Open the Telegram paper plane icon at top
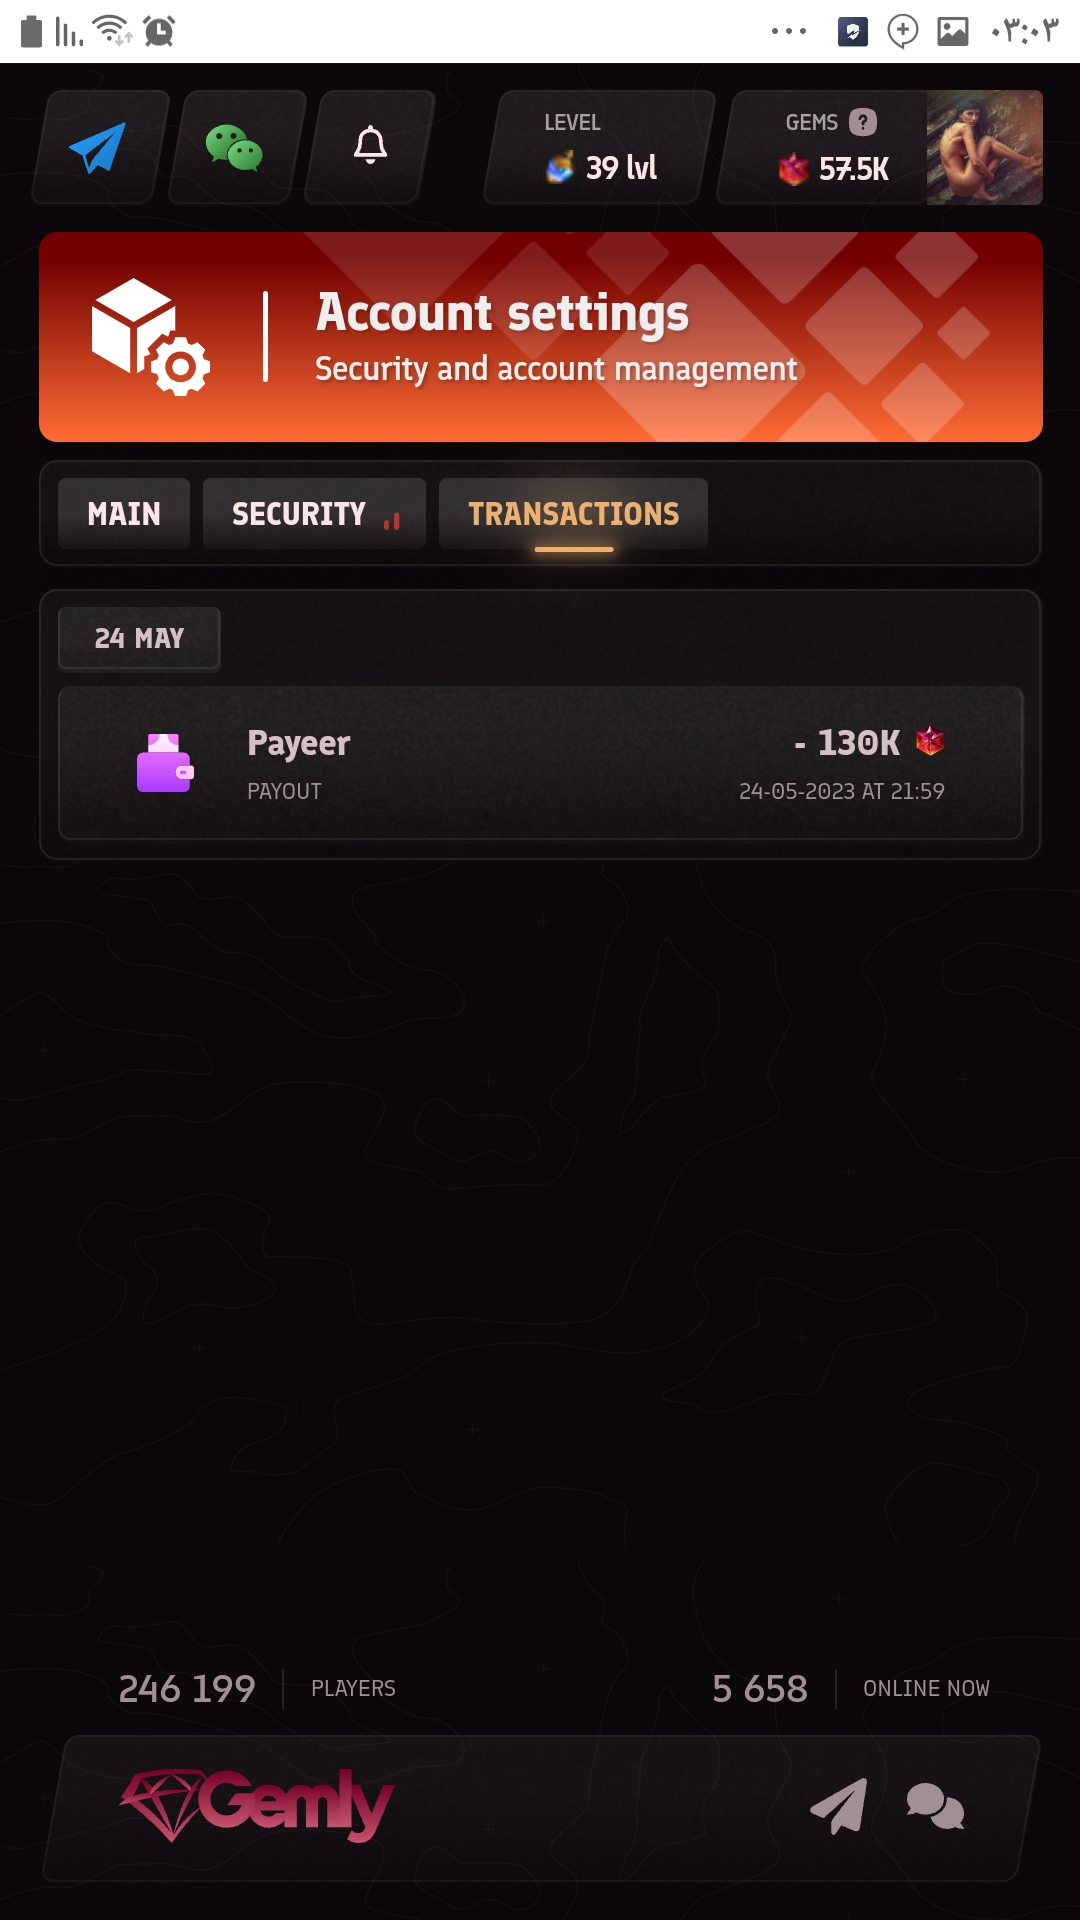Image resolution: width=1080 pixels, height=1920 pixels. [98, 148]
